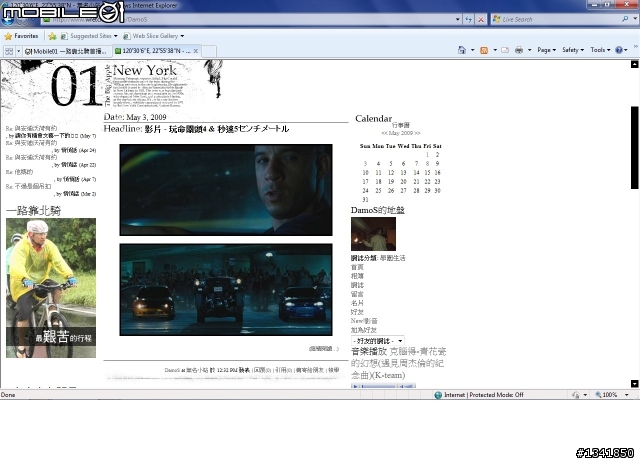This screenshot has width=640, height=461.
Task: Expand the RSS feeds dropdown arrow
Action: [x=495, y=50]
